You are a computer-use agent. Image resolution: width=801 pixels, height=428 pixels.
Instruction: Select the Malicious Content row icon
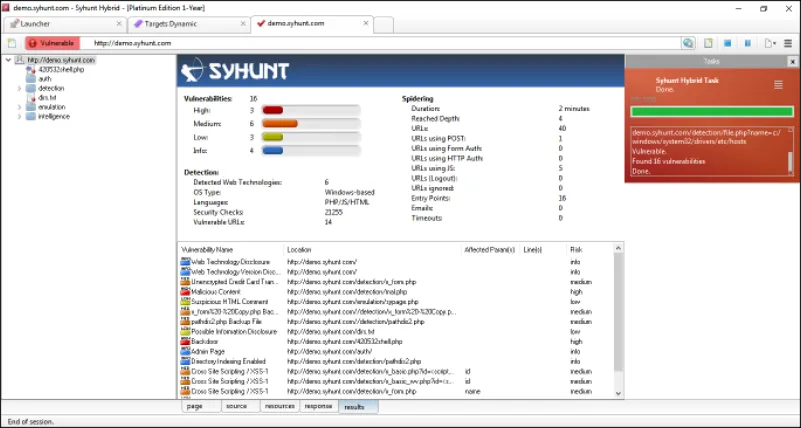coord(185,292)
